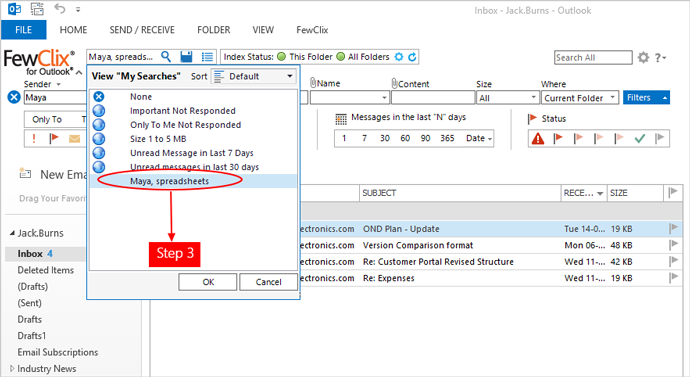Select the last 7 days filter
This screenshot has width=690, height=377.
pyautogui.click(x=364, y=138)
